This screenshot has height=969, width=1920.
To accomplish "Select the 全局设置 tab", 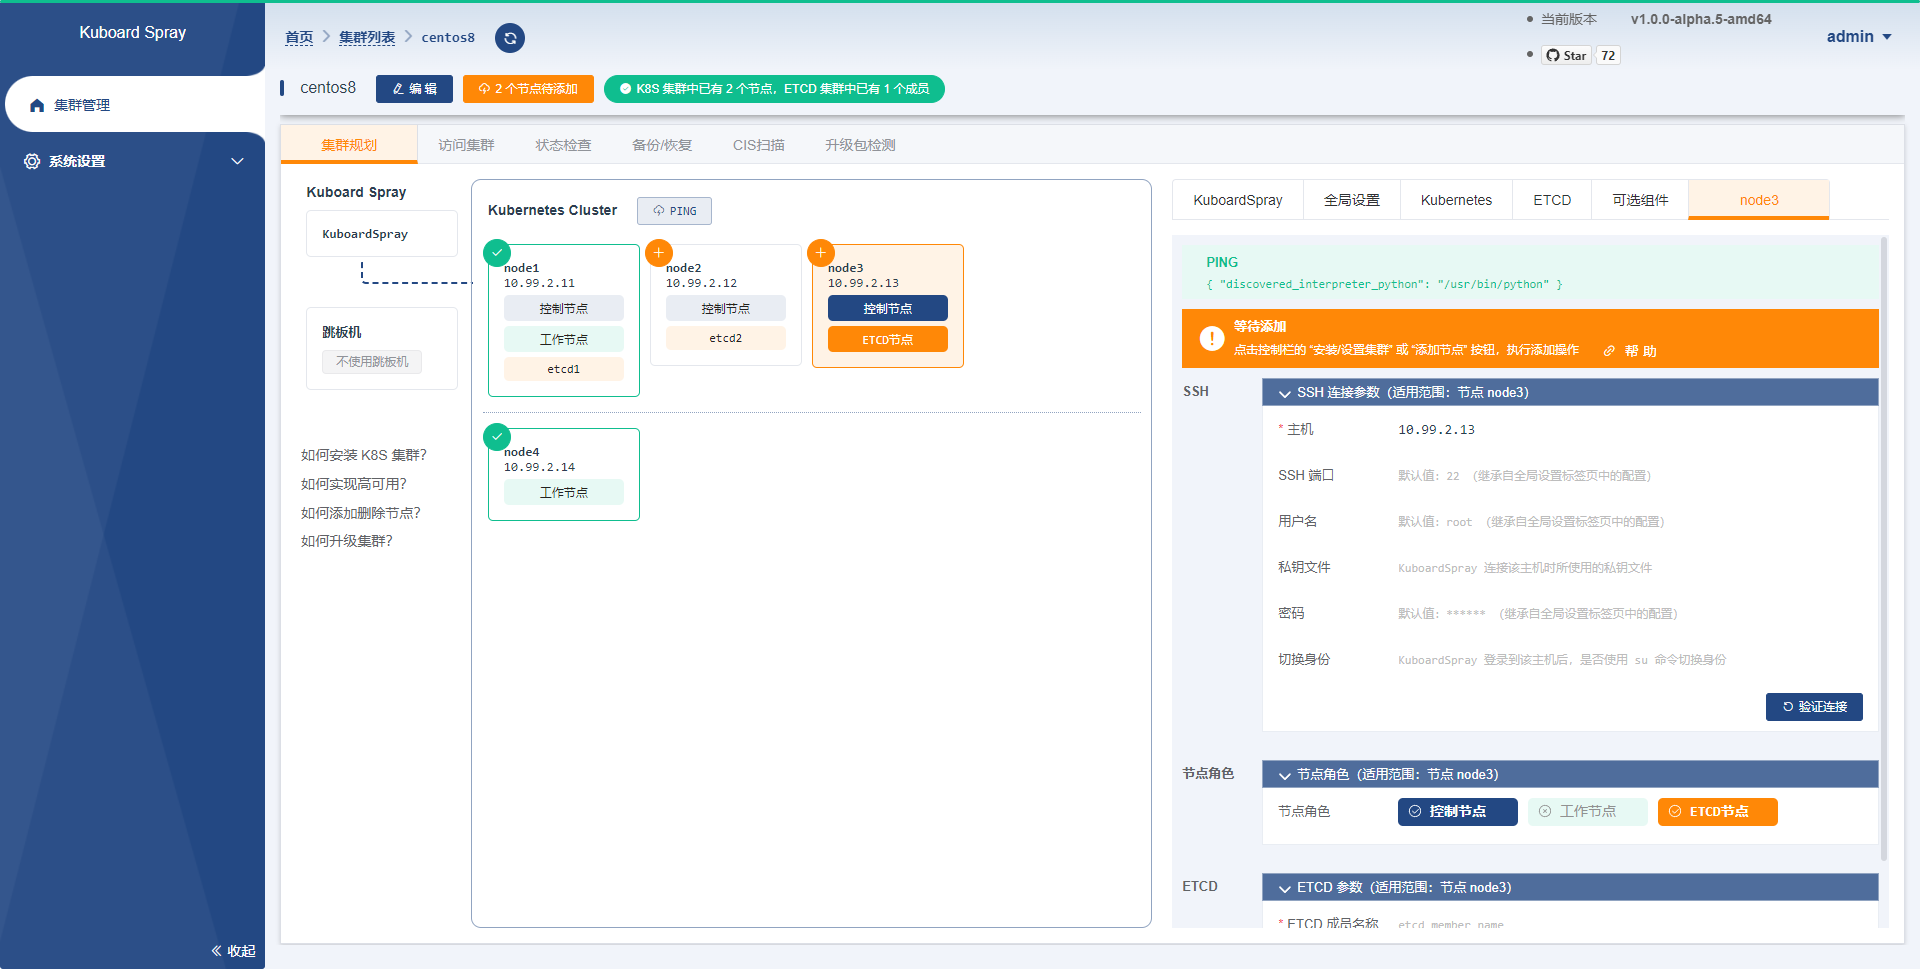I will pyautogui.click(x=1352, y=200).
